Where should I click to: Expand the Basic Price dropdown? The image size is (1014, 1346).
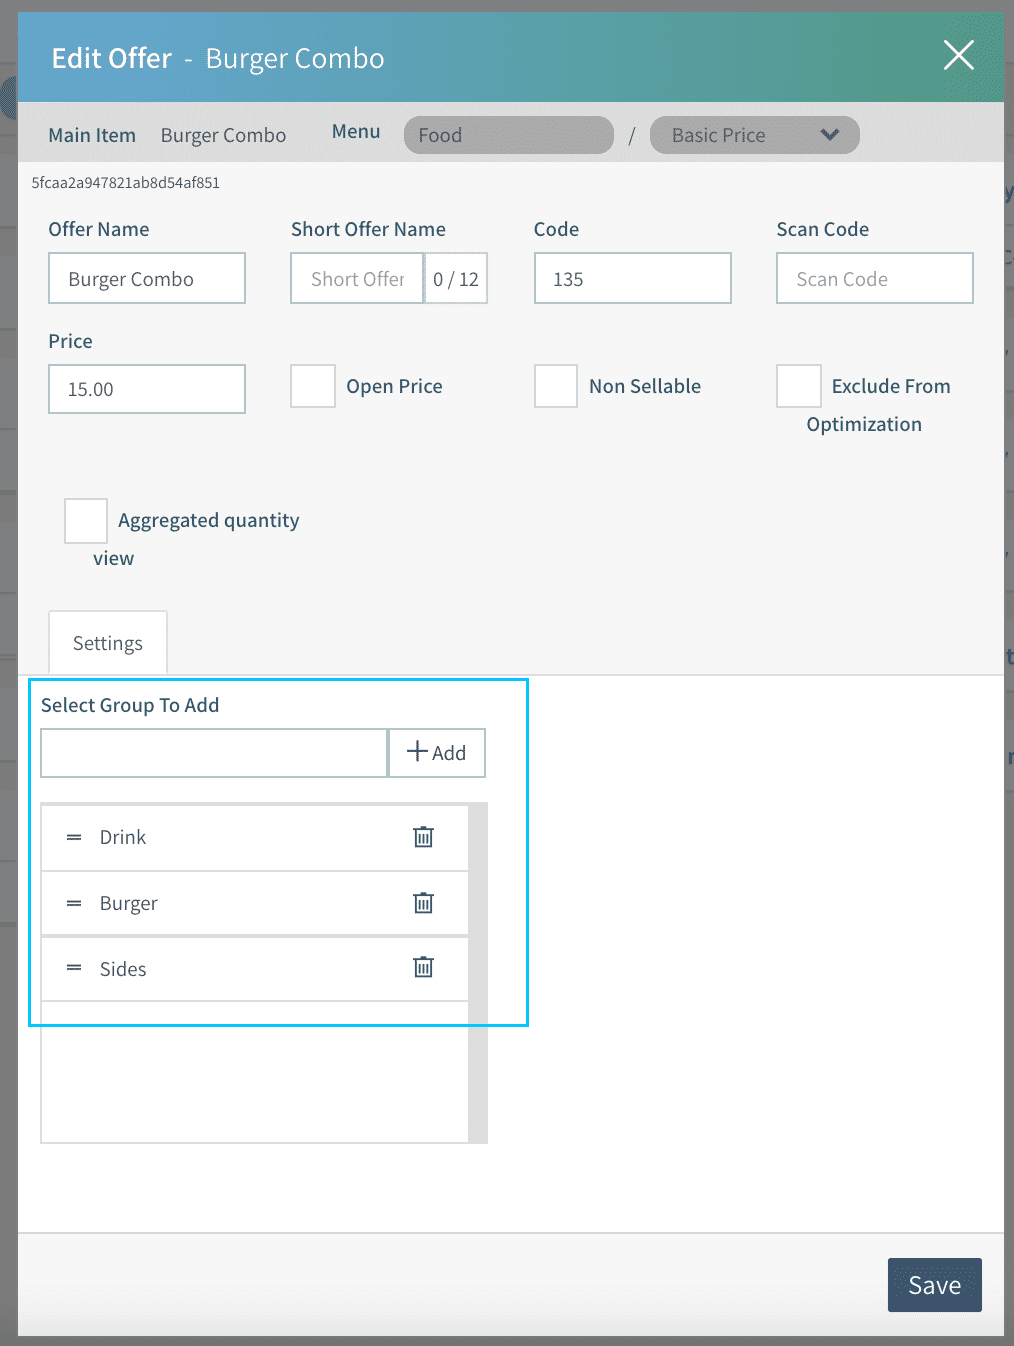[754, 135]
